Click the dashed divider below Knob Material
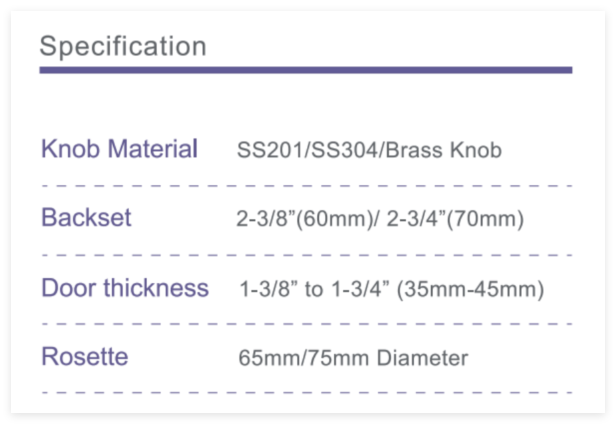 [x=305, y=186]
